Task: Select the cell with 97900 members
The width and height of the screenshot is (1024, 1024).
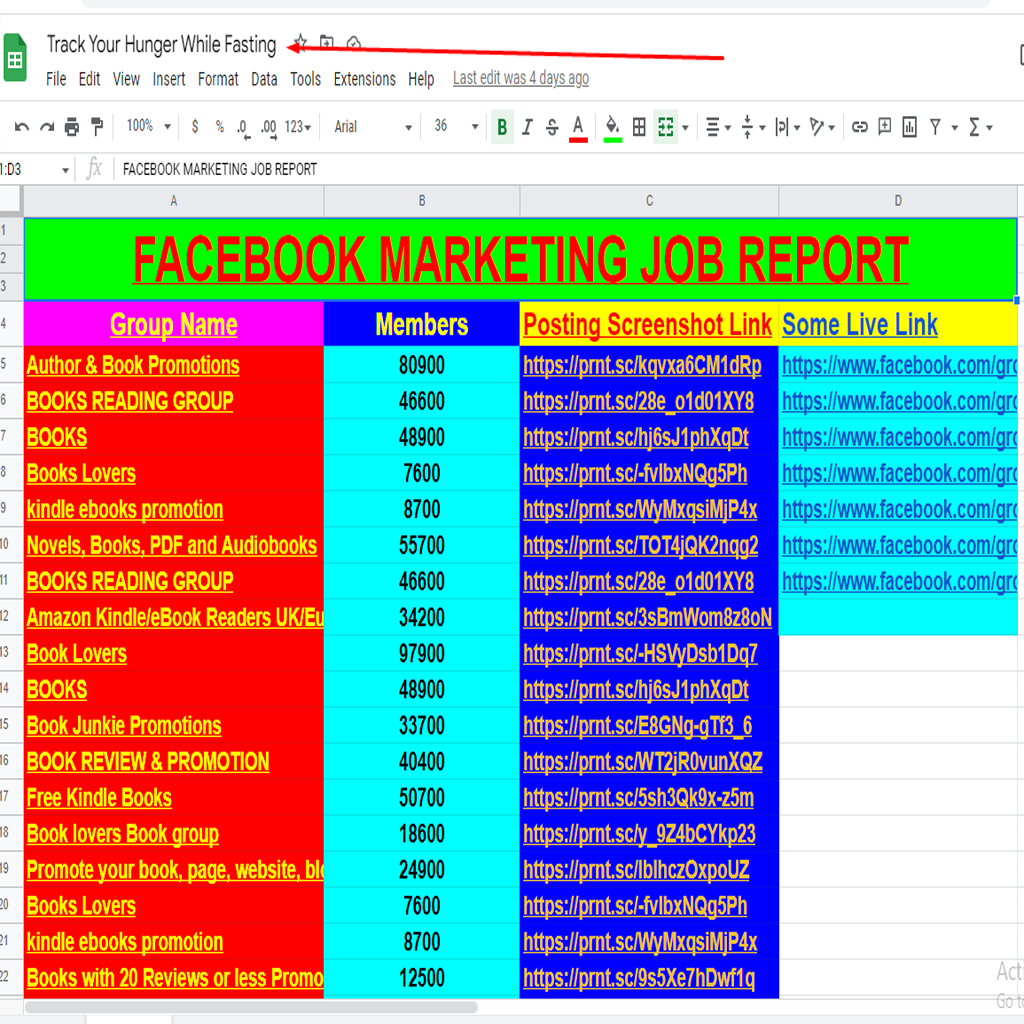Action: click(422, 654)
